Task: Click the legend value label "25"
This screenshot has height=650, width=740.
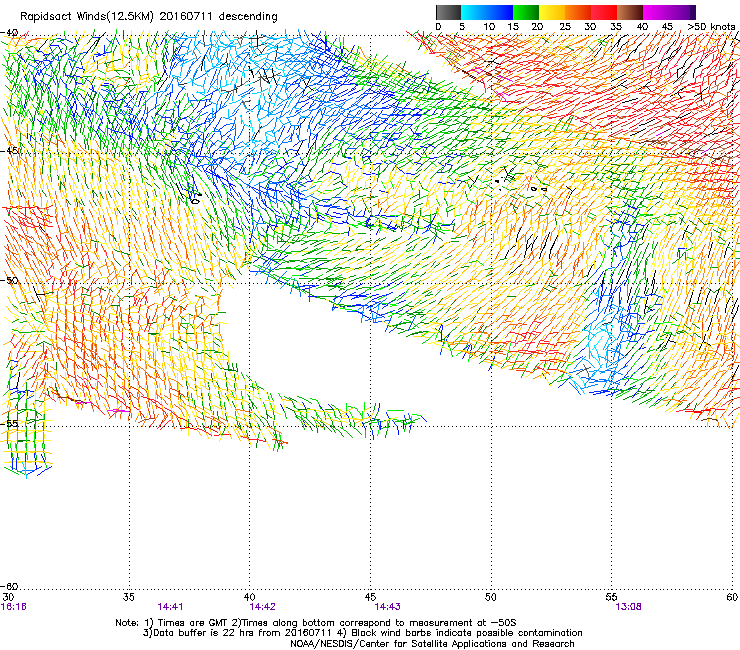Action: point(565,26)
